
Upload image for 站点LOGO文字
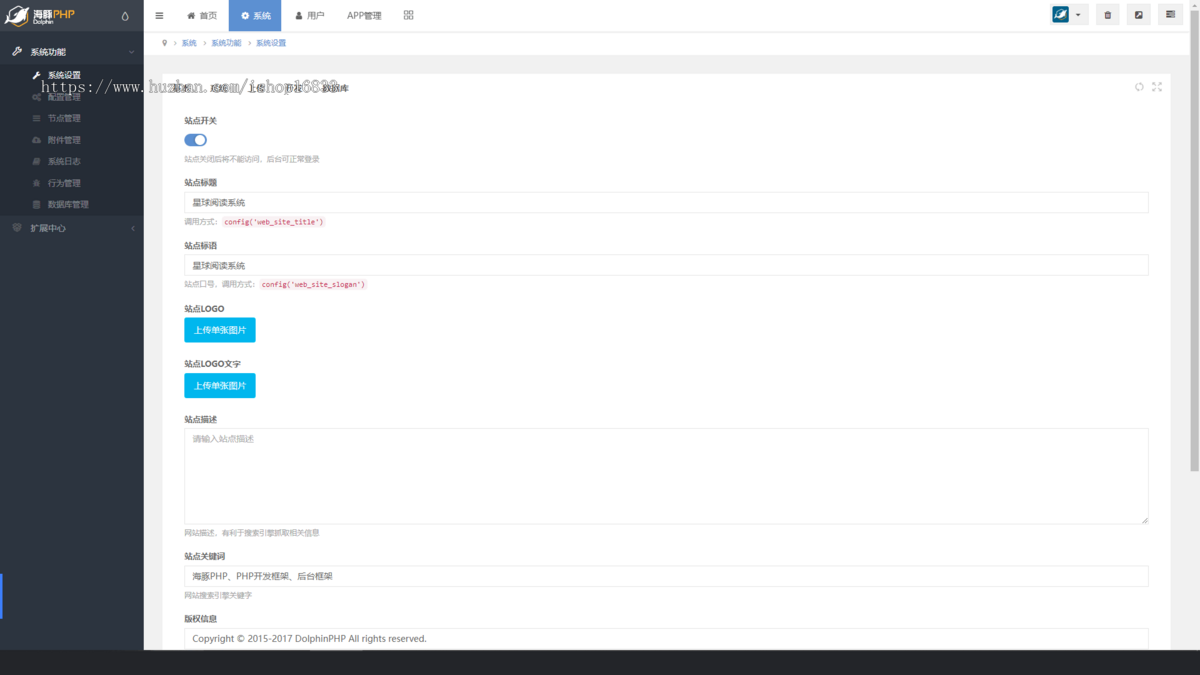220,385
